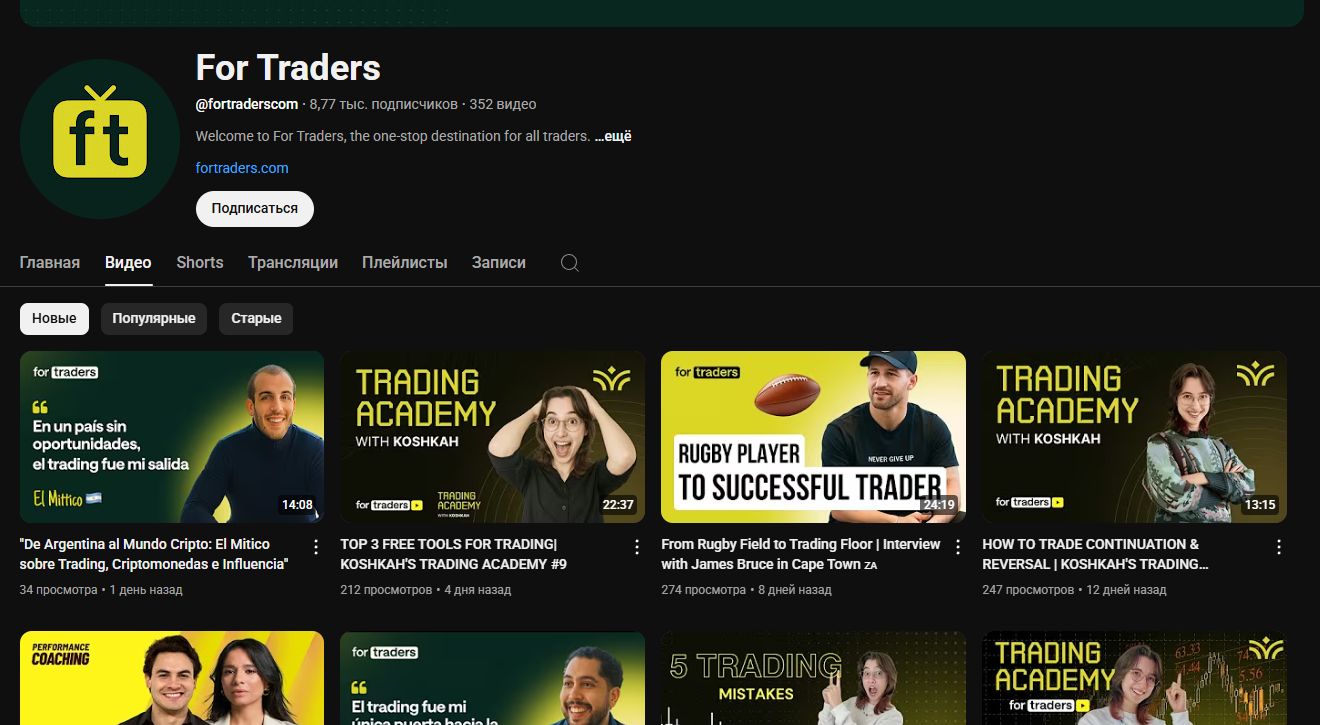Screen dimensions: 1320x725
Task: Switch to the Shorts tab
Action: [200, 263]
